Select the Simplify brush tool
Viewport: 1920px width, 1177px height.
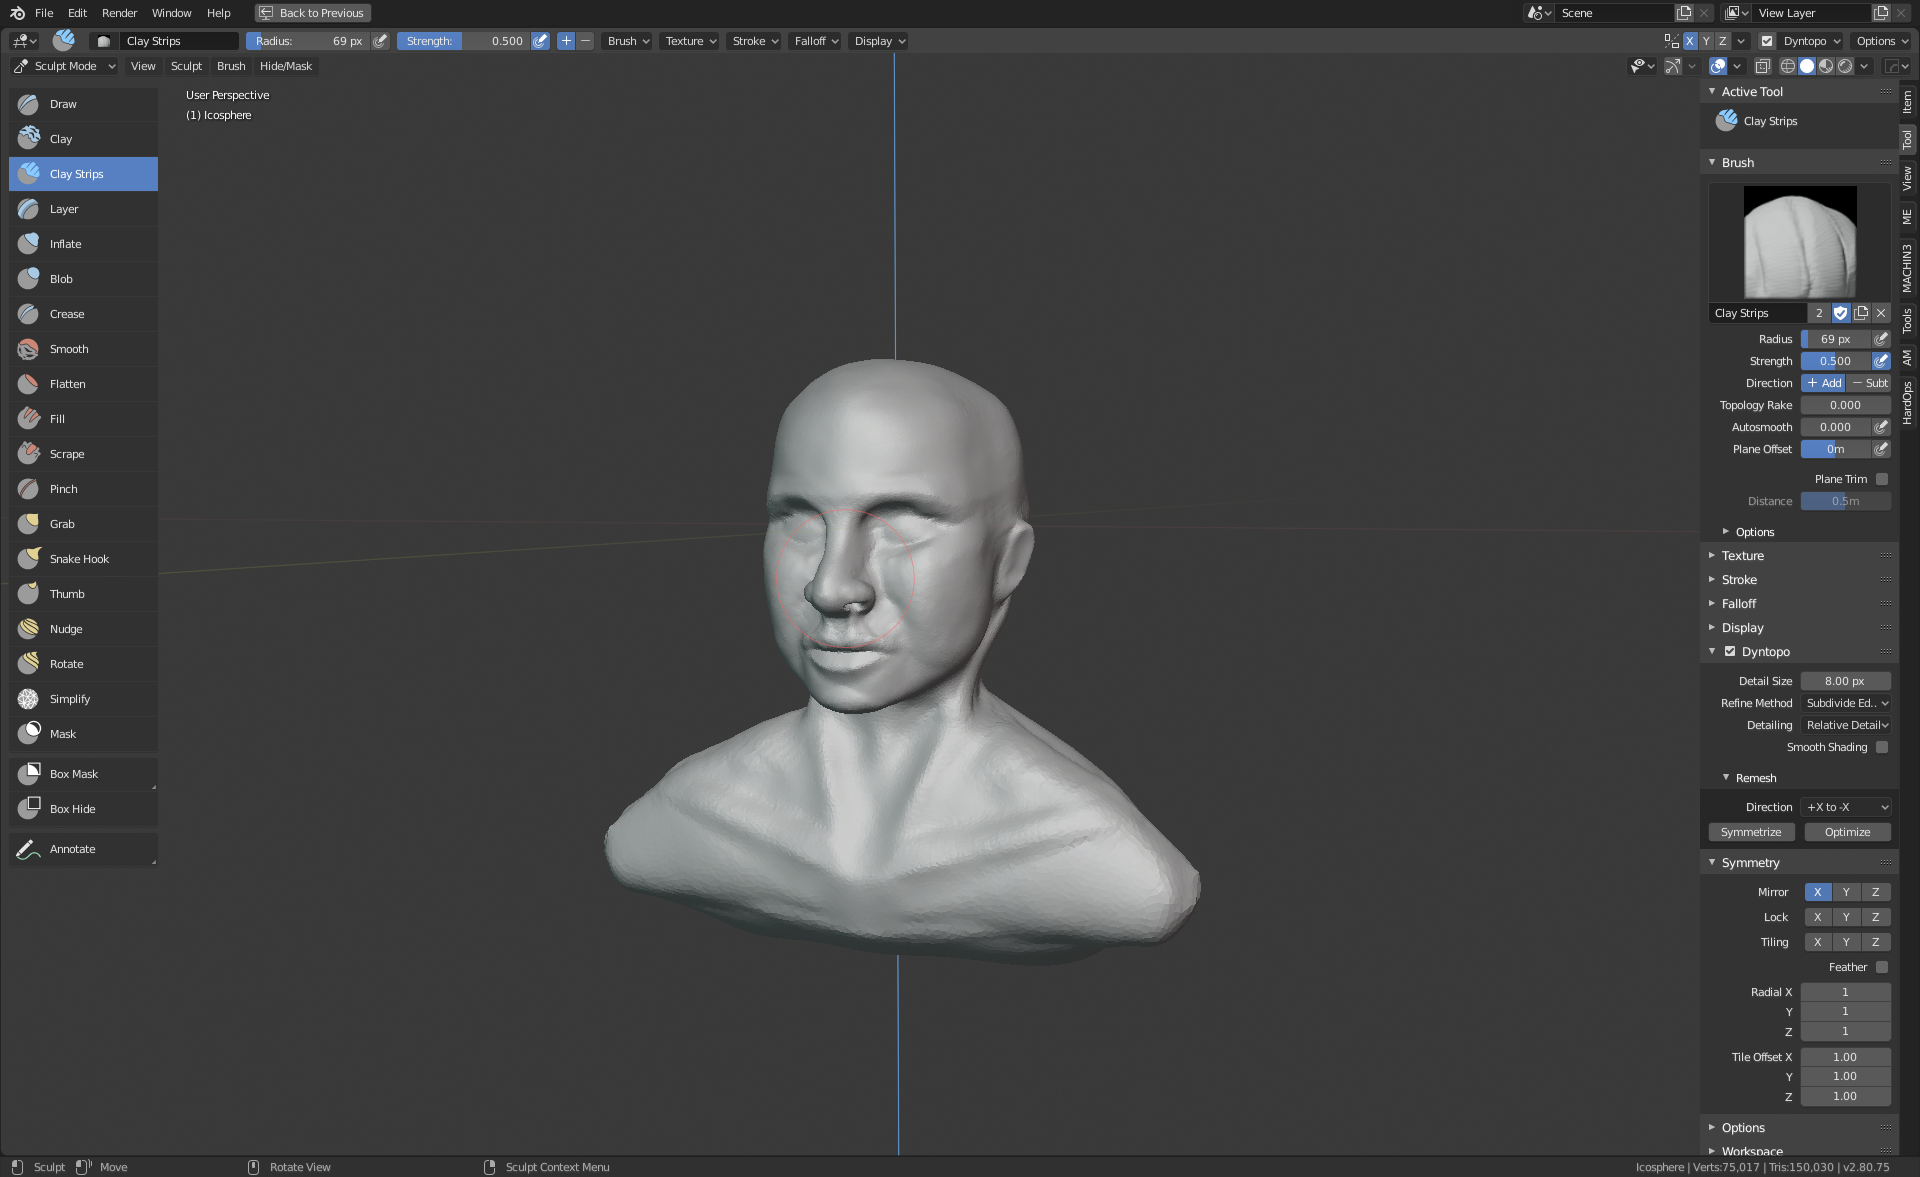point(70,699)
